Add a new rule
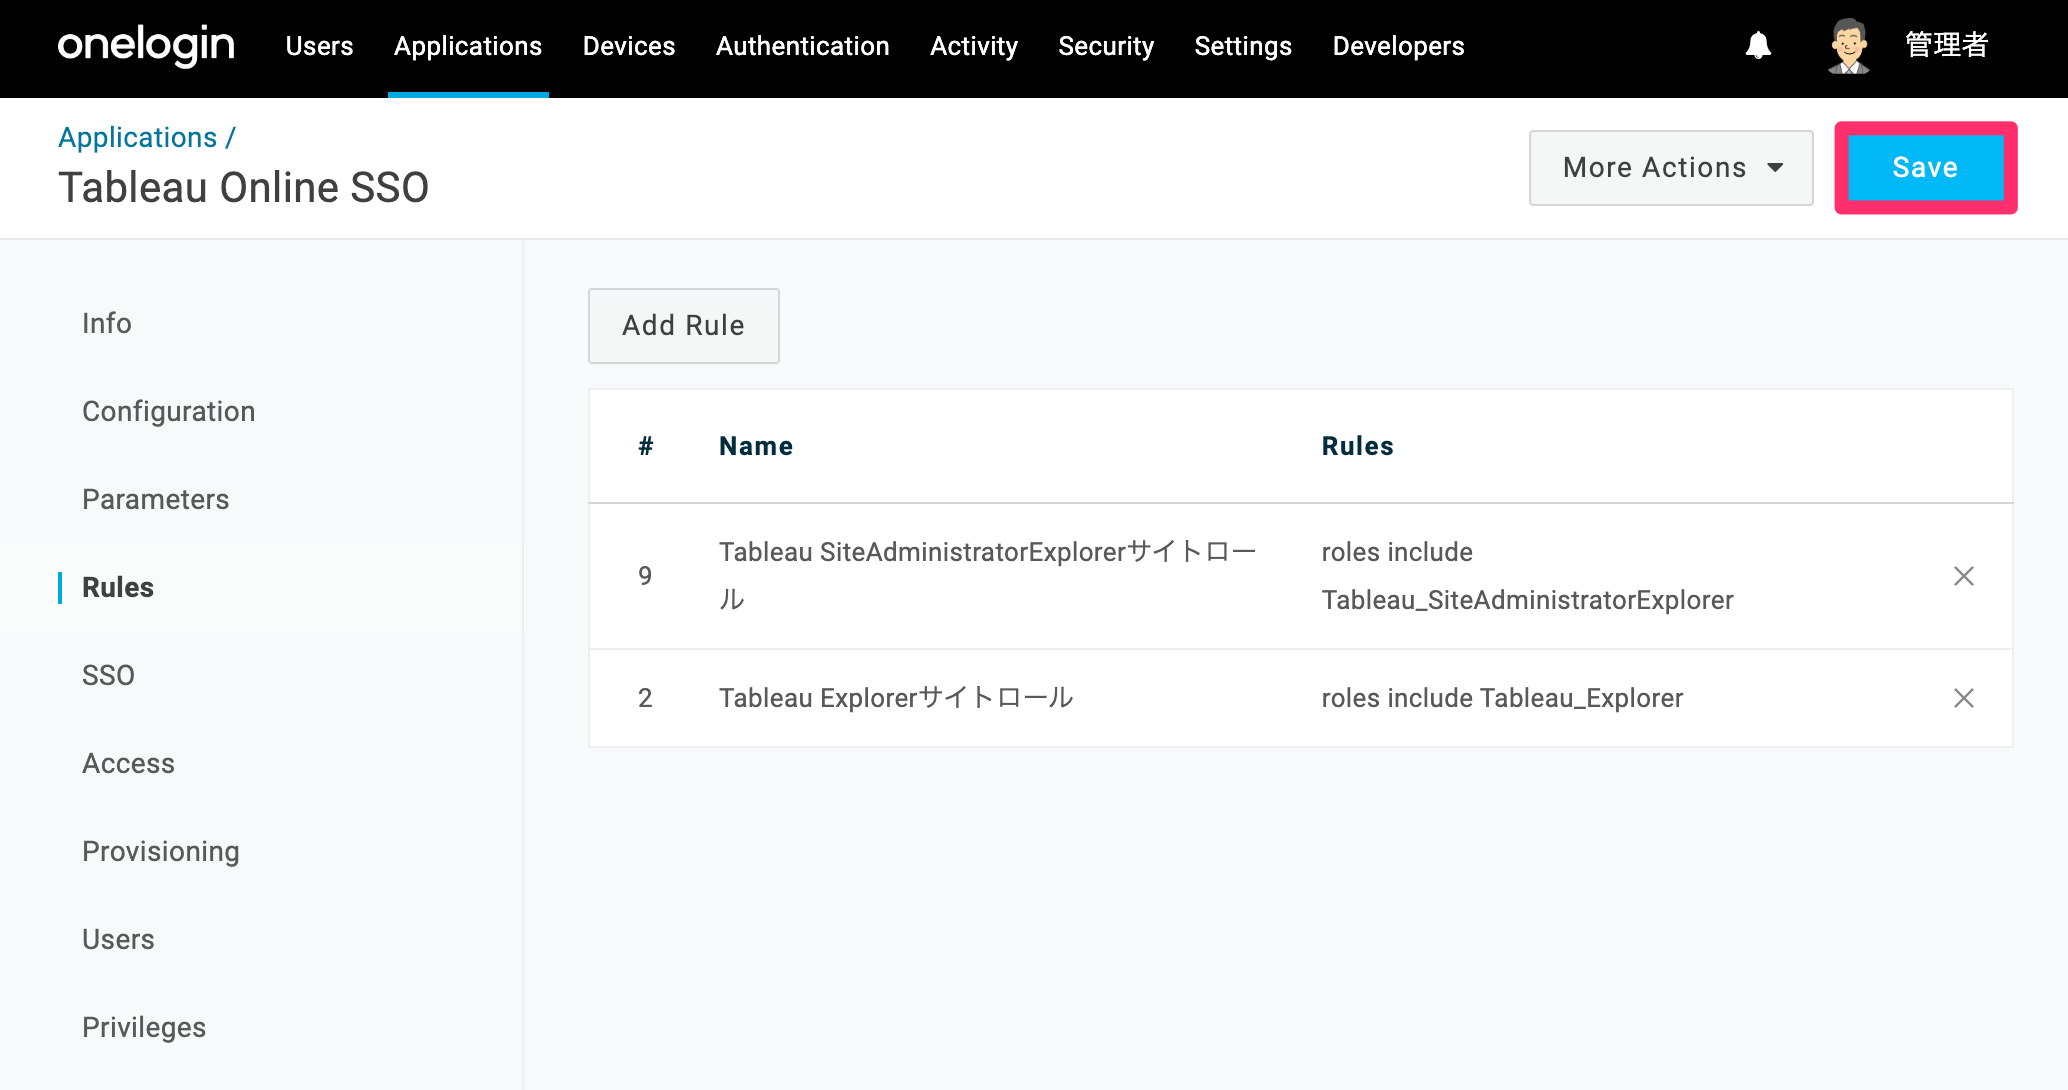Image resolution: width=2068 pixels, height=1090 pixels. click(684, 326)
